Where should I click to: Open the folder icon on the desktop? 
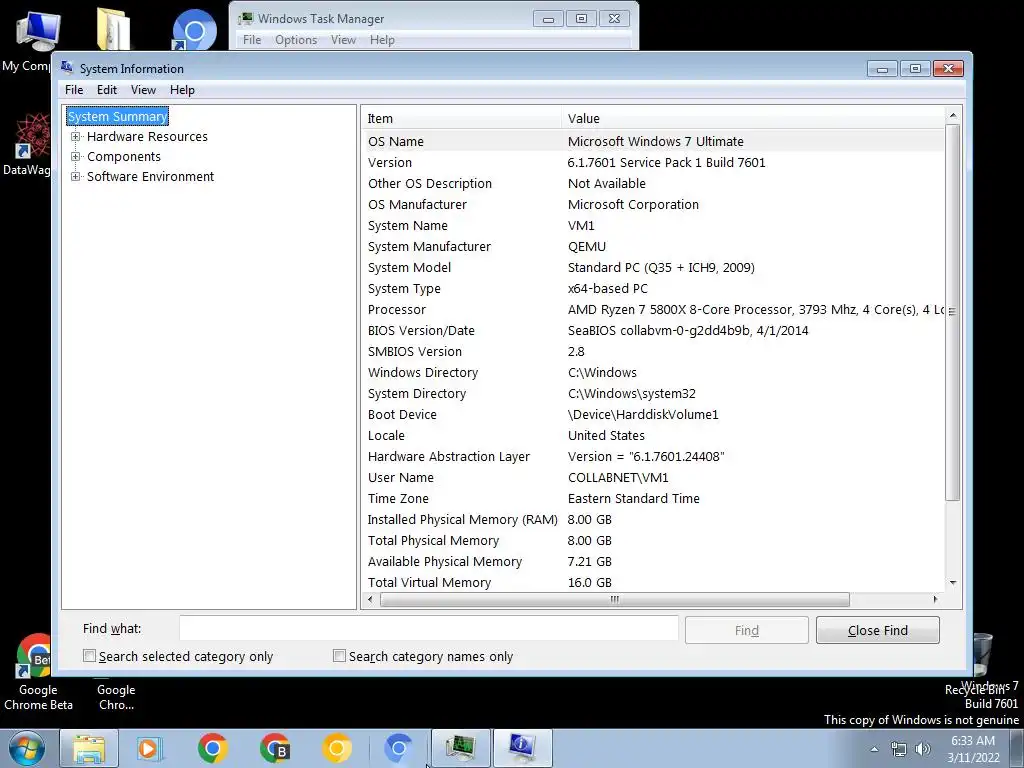114,28
